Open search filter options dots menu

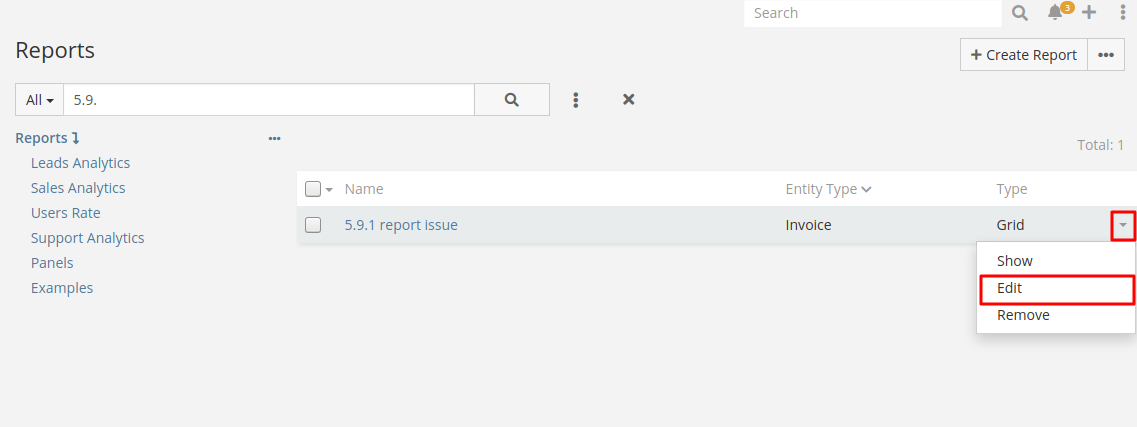(x=576, y=100)
